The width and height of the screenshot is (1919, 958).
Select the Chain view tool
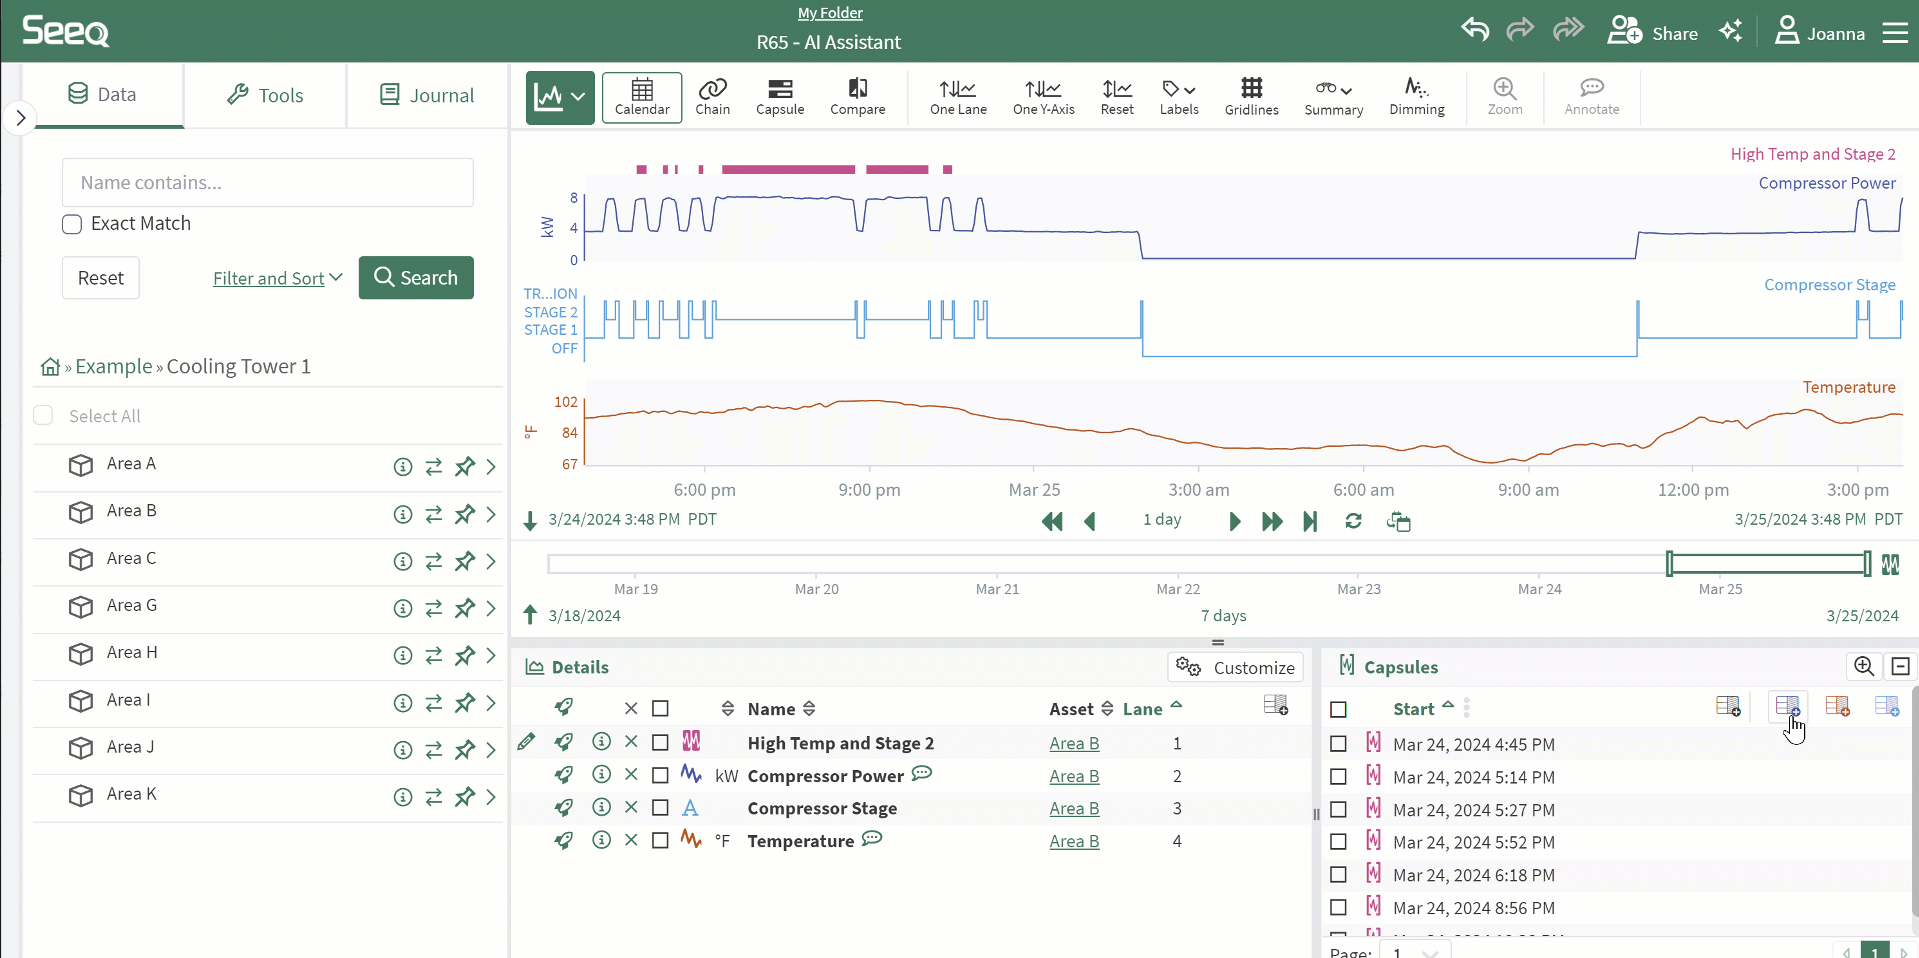coord(712,97)
